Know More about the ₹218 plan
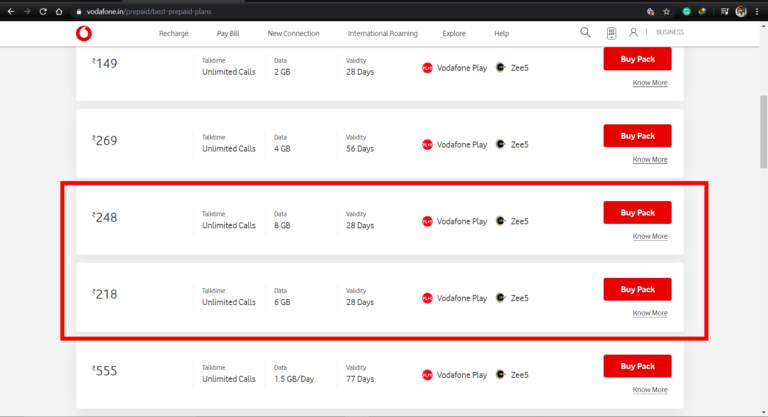Viewport: 768px width, 417px height. pos(650,313)
